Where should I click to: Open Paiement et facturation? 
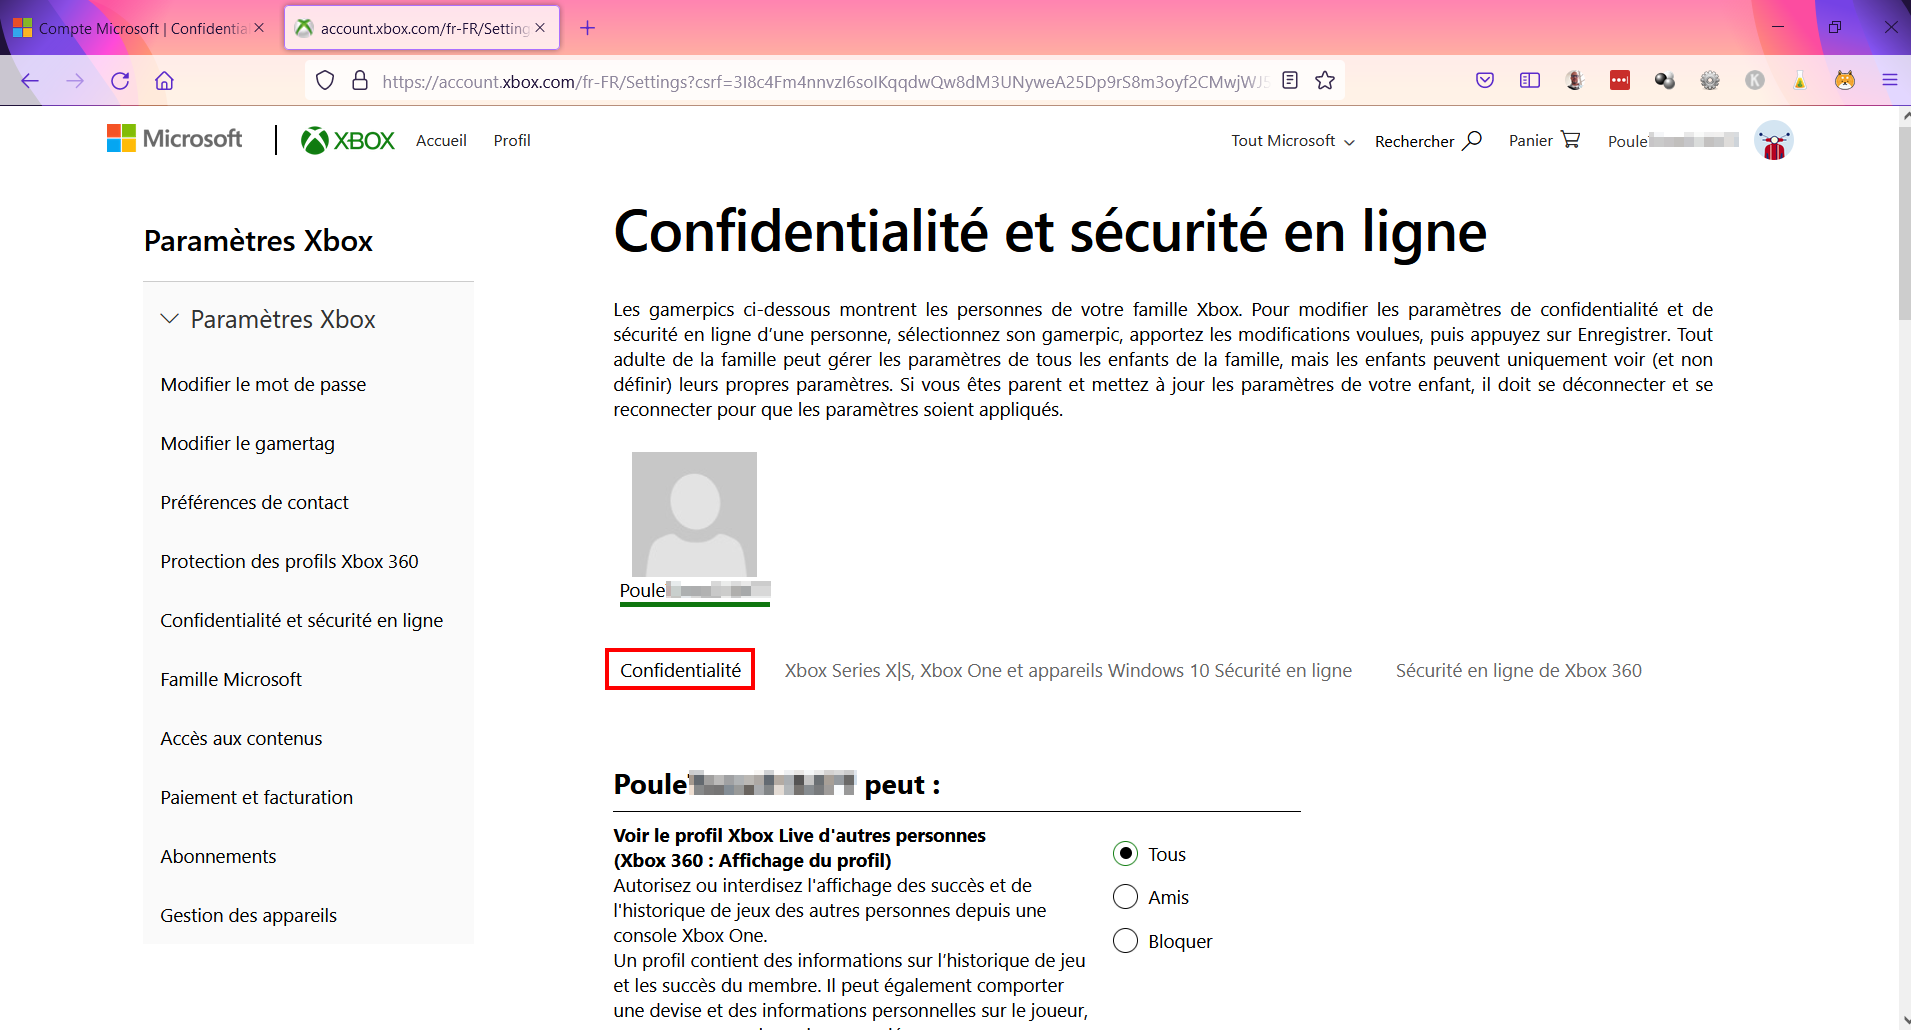click(x=256, y=798)
